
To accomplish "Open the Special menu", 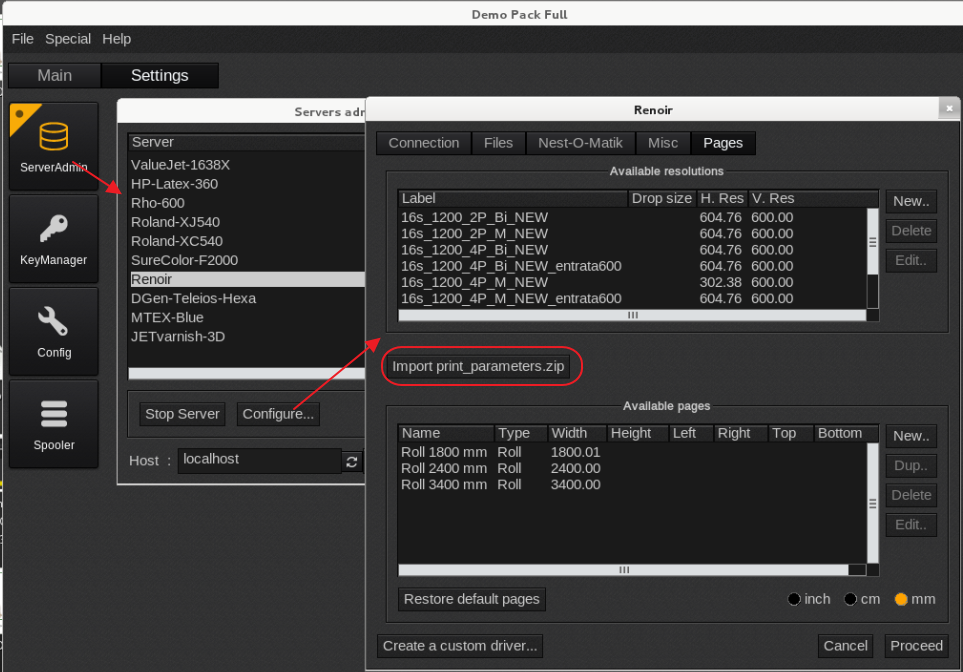I will [x=68, y=39].
